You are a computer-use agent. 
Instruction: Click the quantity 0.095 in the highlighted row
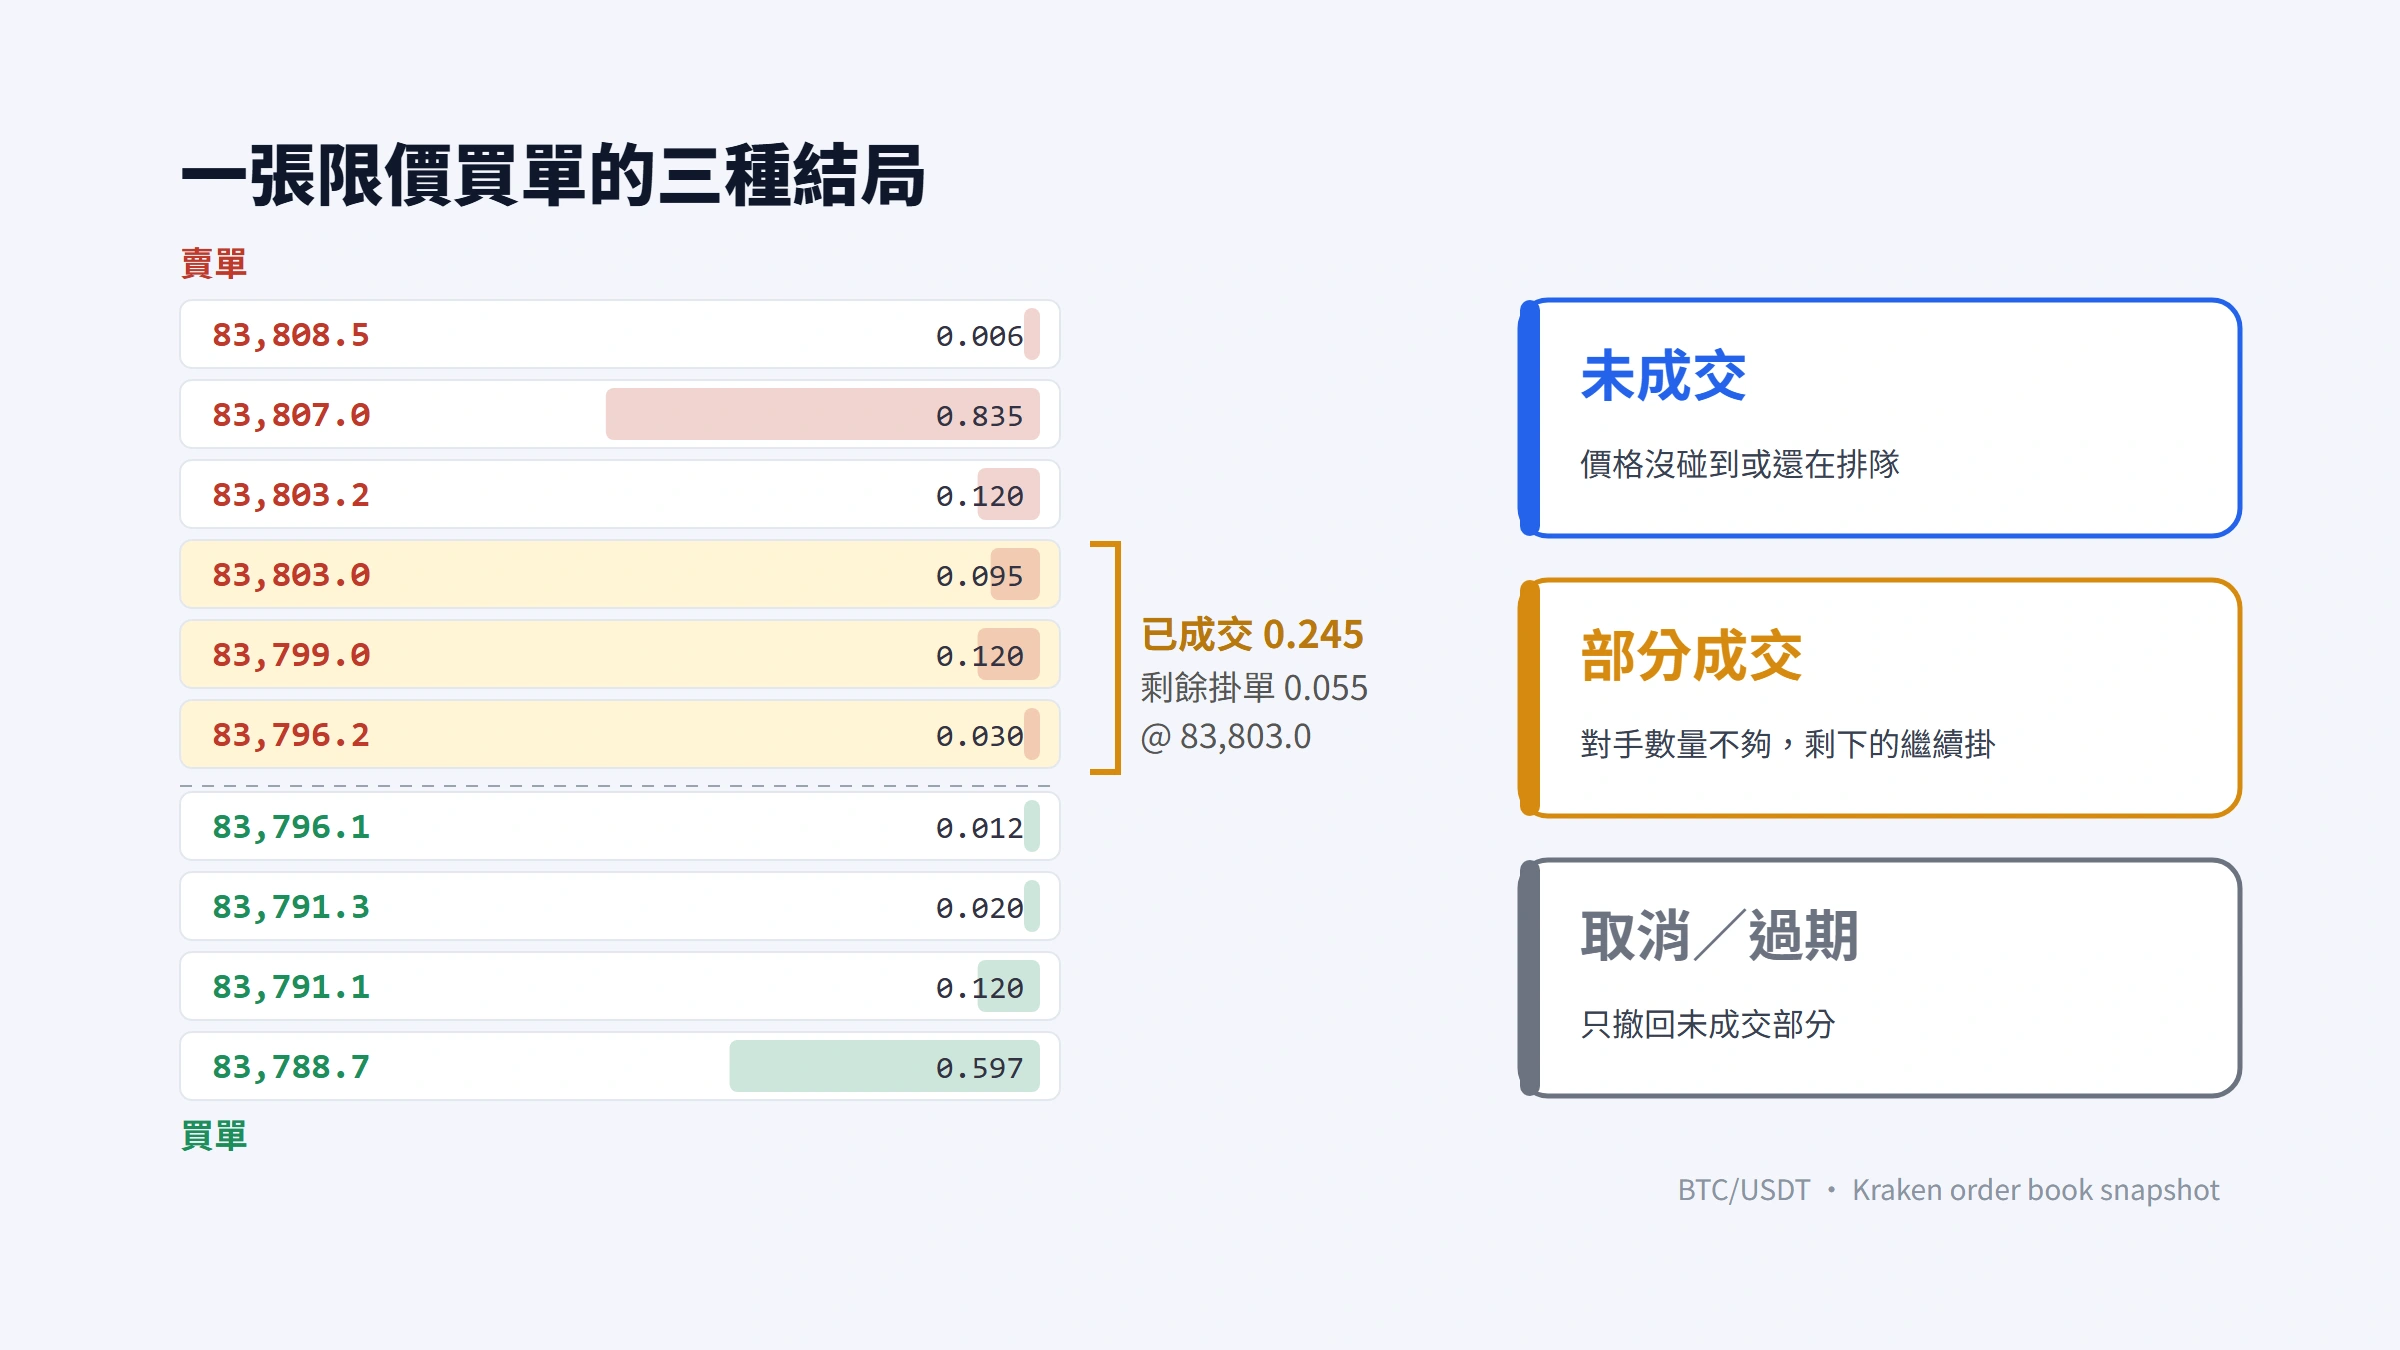pos(979,576)
